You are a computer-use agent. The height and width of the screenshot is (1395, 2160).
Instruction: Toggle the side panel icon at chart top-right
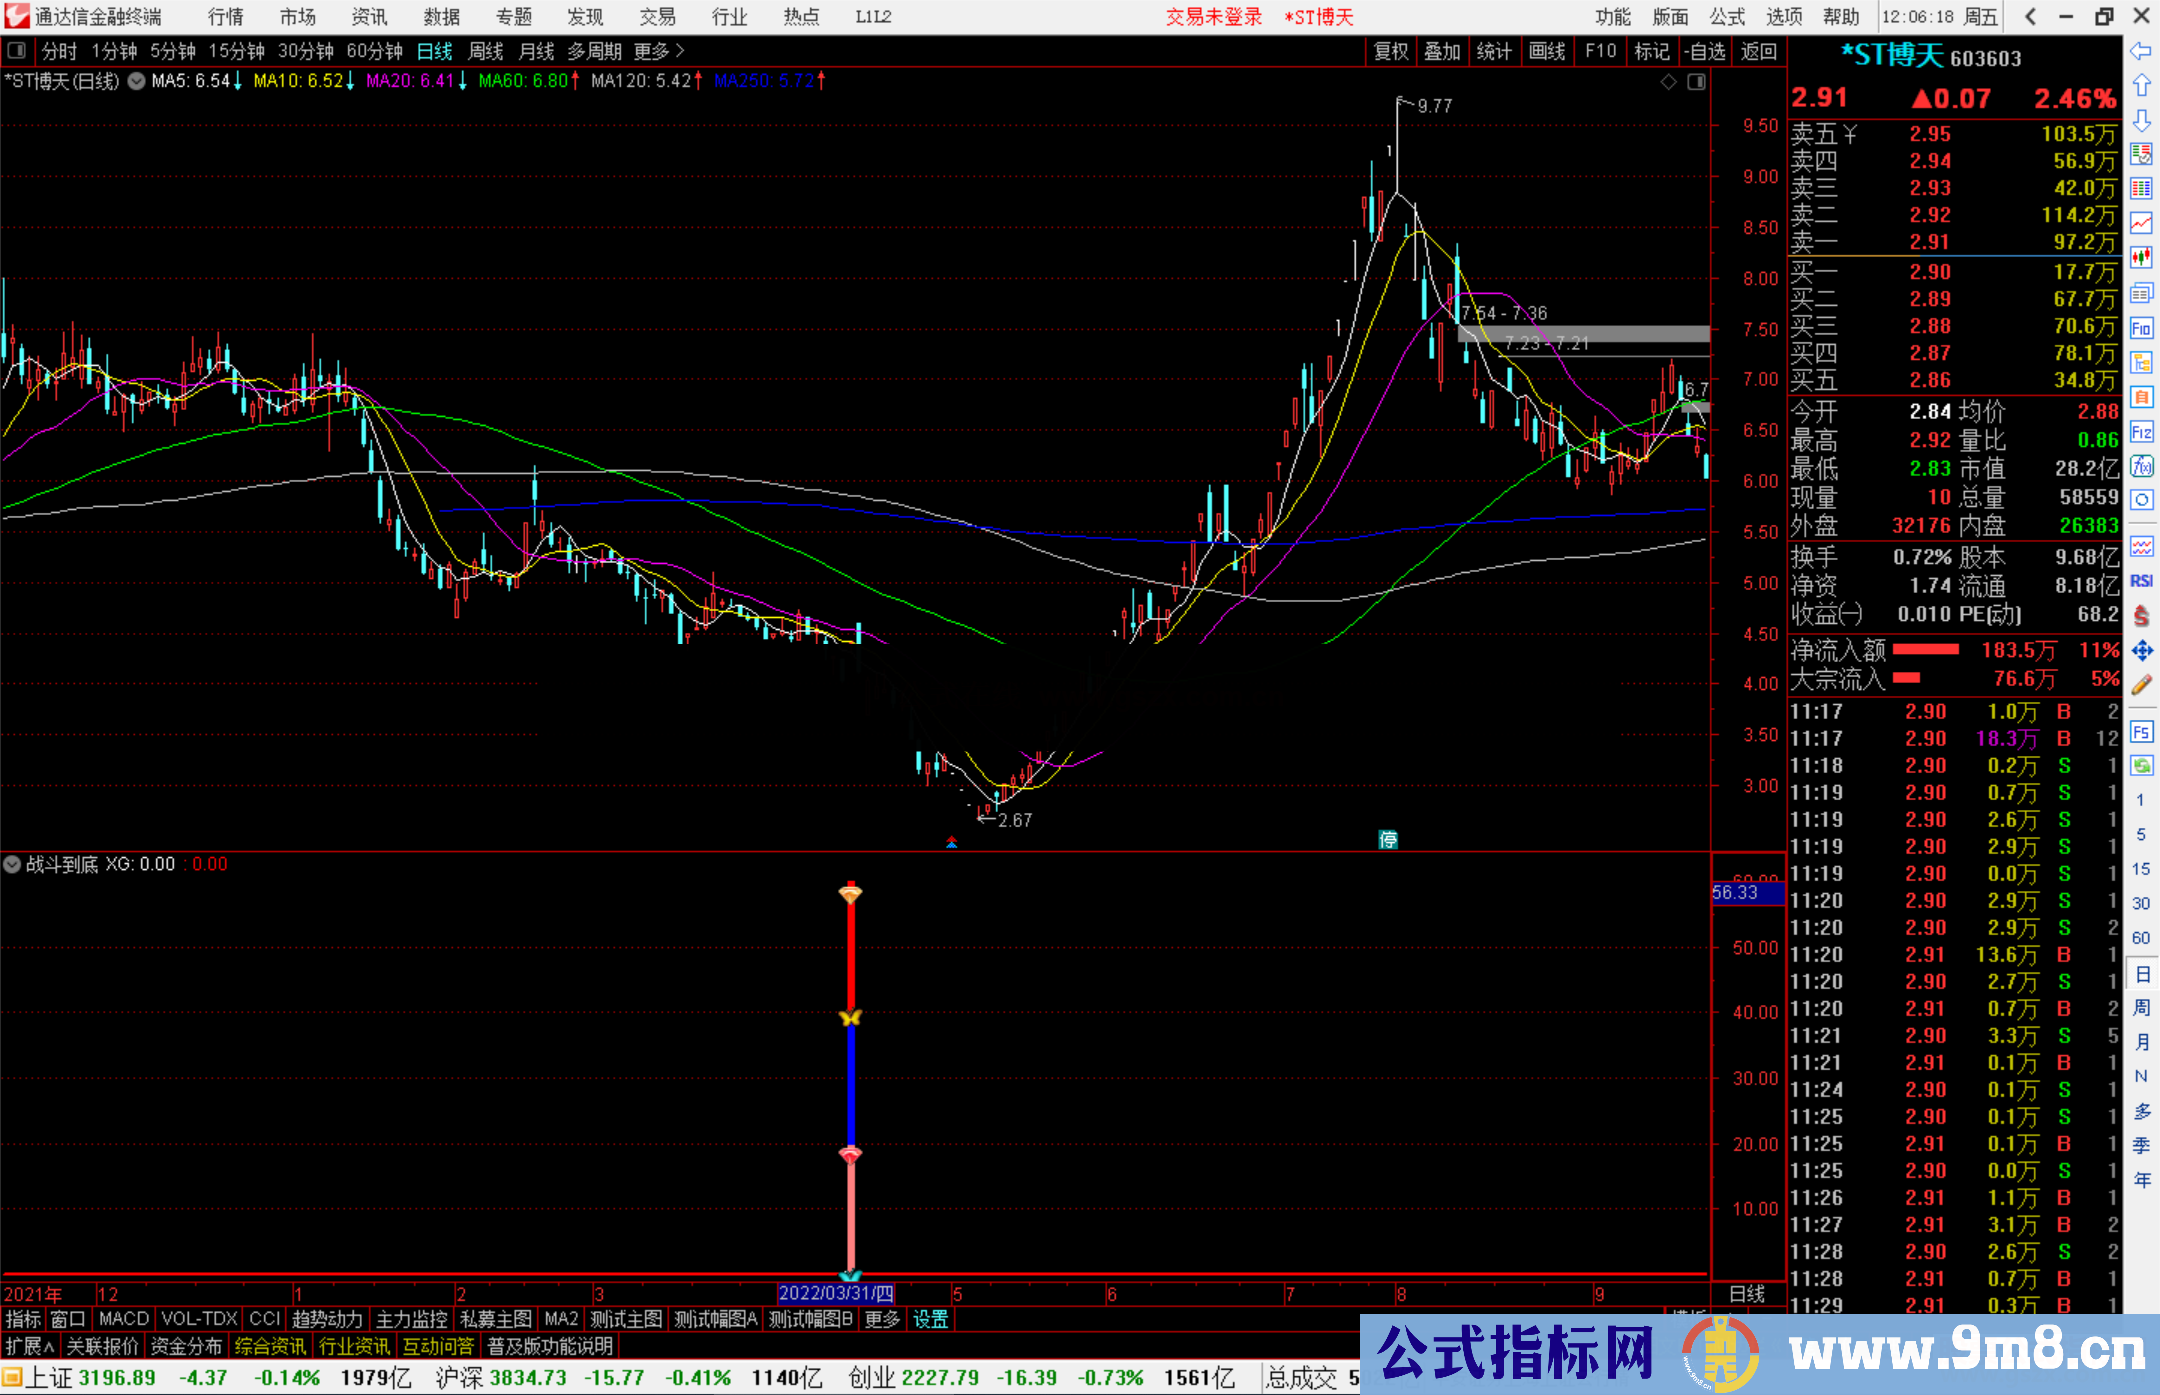point(1696,82)
